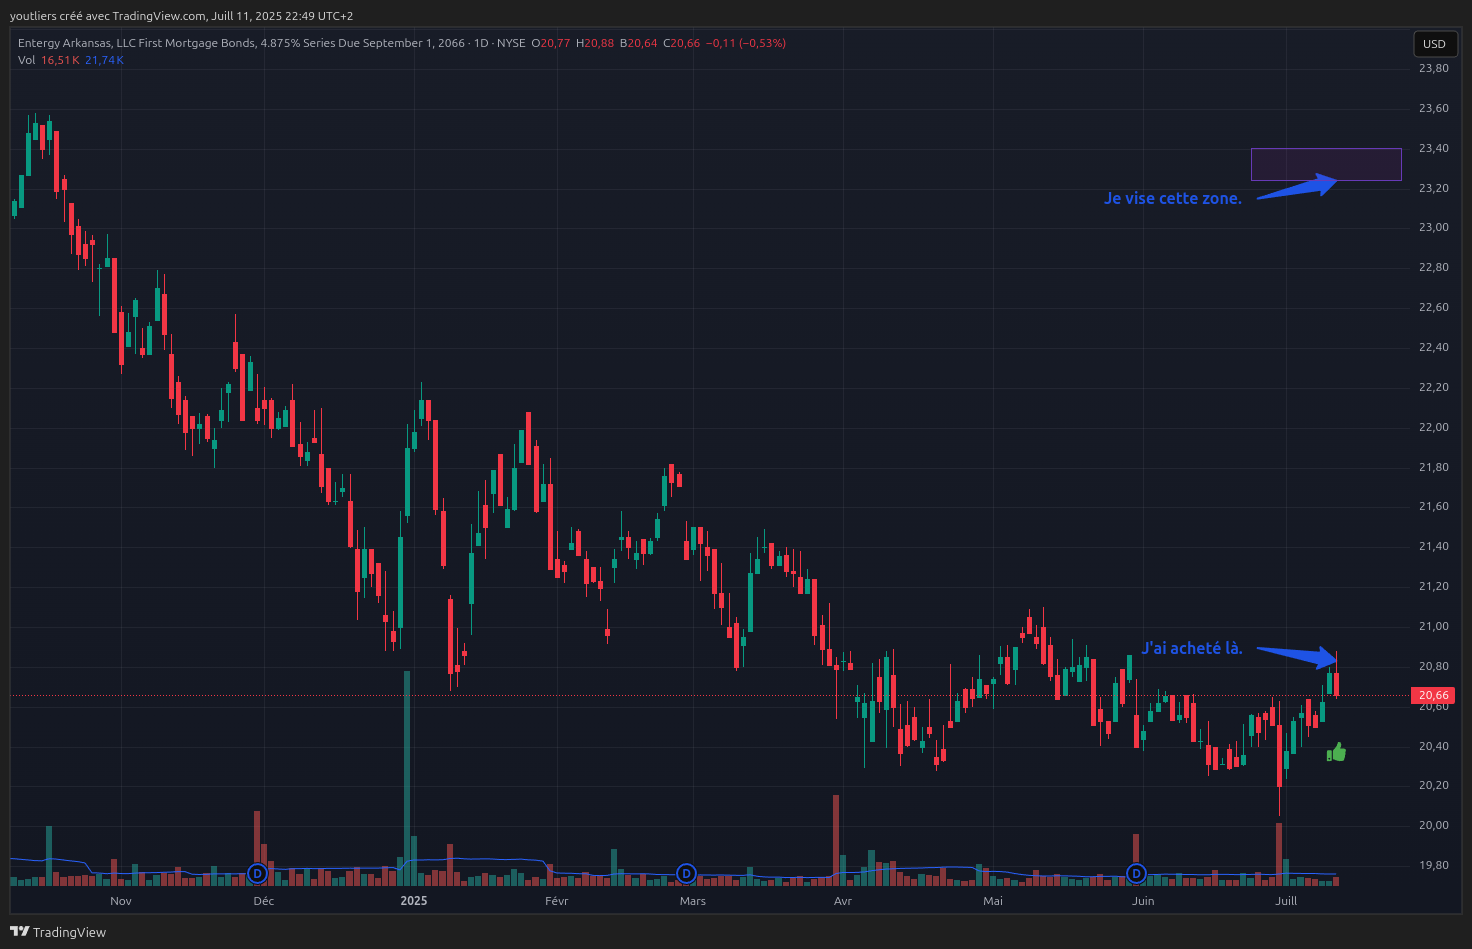
Task: Click the 21,74K volume average value
Action: tap(104, 60)
